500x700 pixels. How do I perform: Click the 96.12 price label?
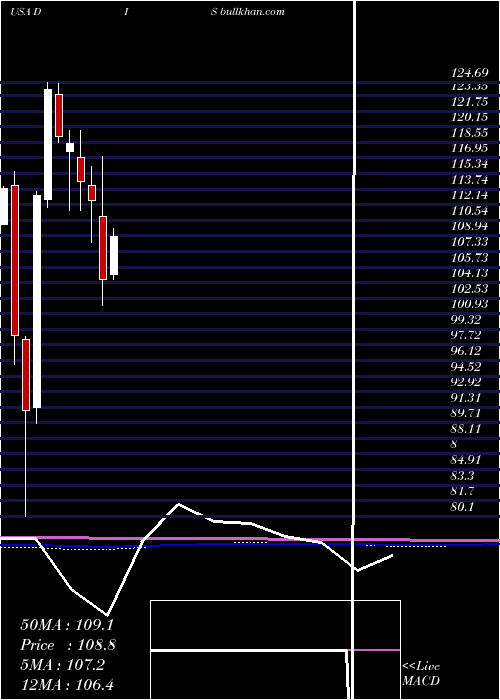point(466,351)
